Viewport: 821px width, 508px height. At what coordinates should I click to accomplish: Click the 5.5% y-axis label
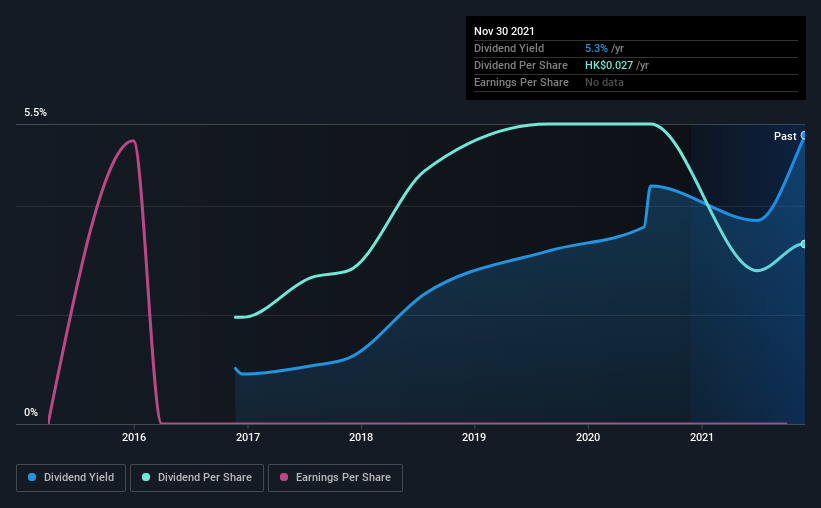(x=36, y=113)
